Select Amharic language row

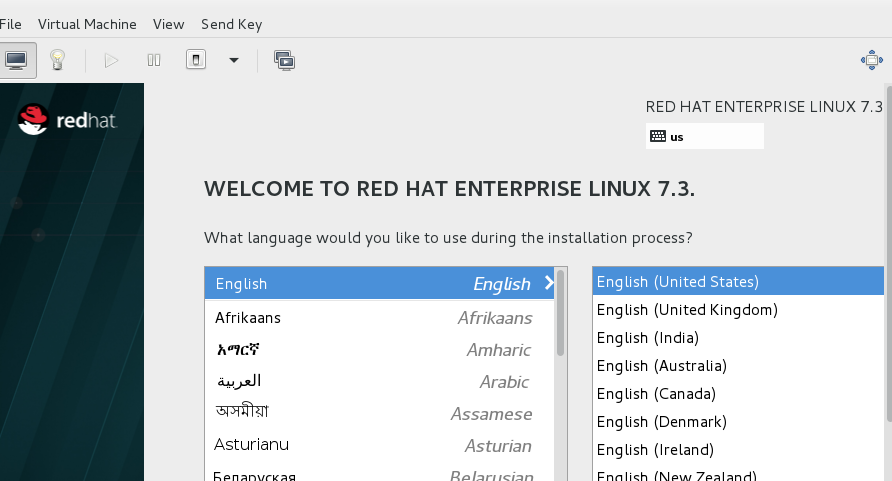tap(379, 349)
